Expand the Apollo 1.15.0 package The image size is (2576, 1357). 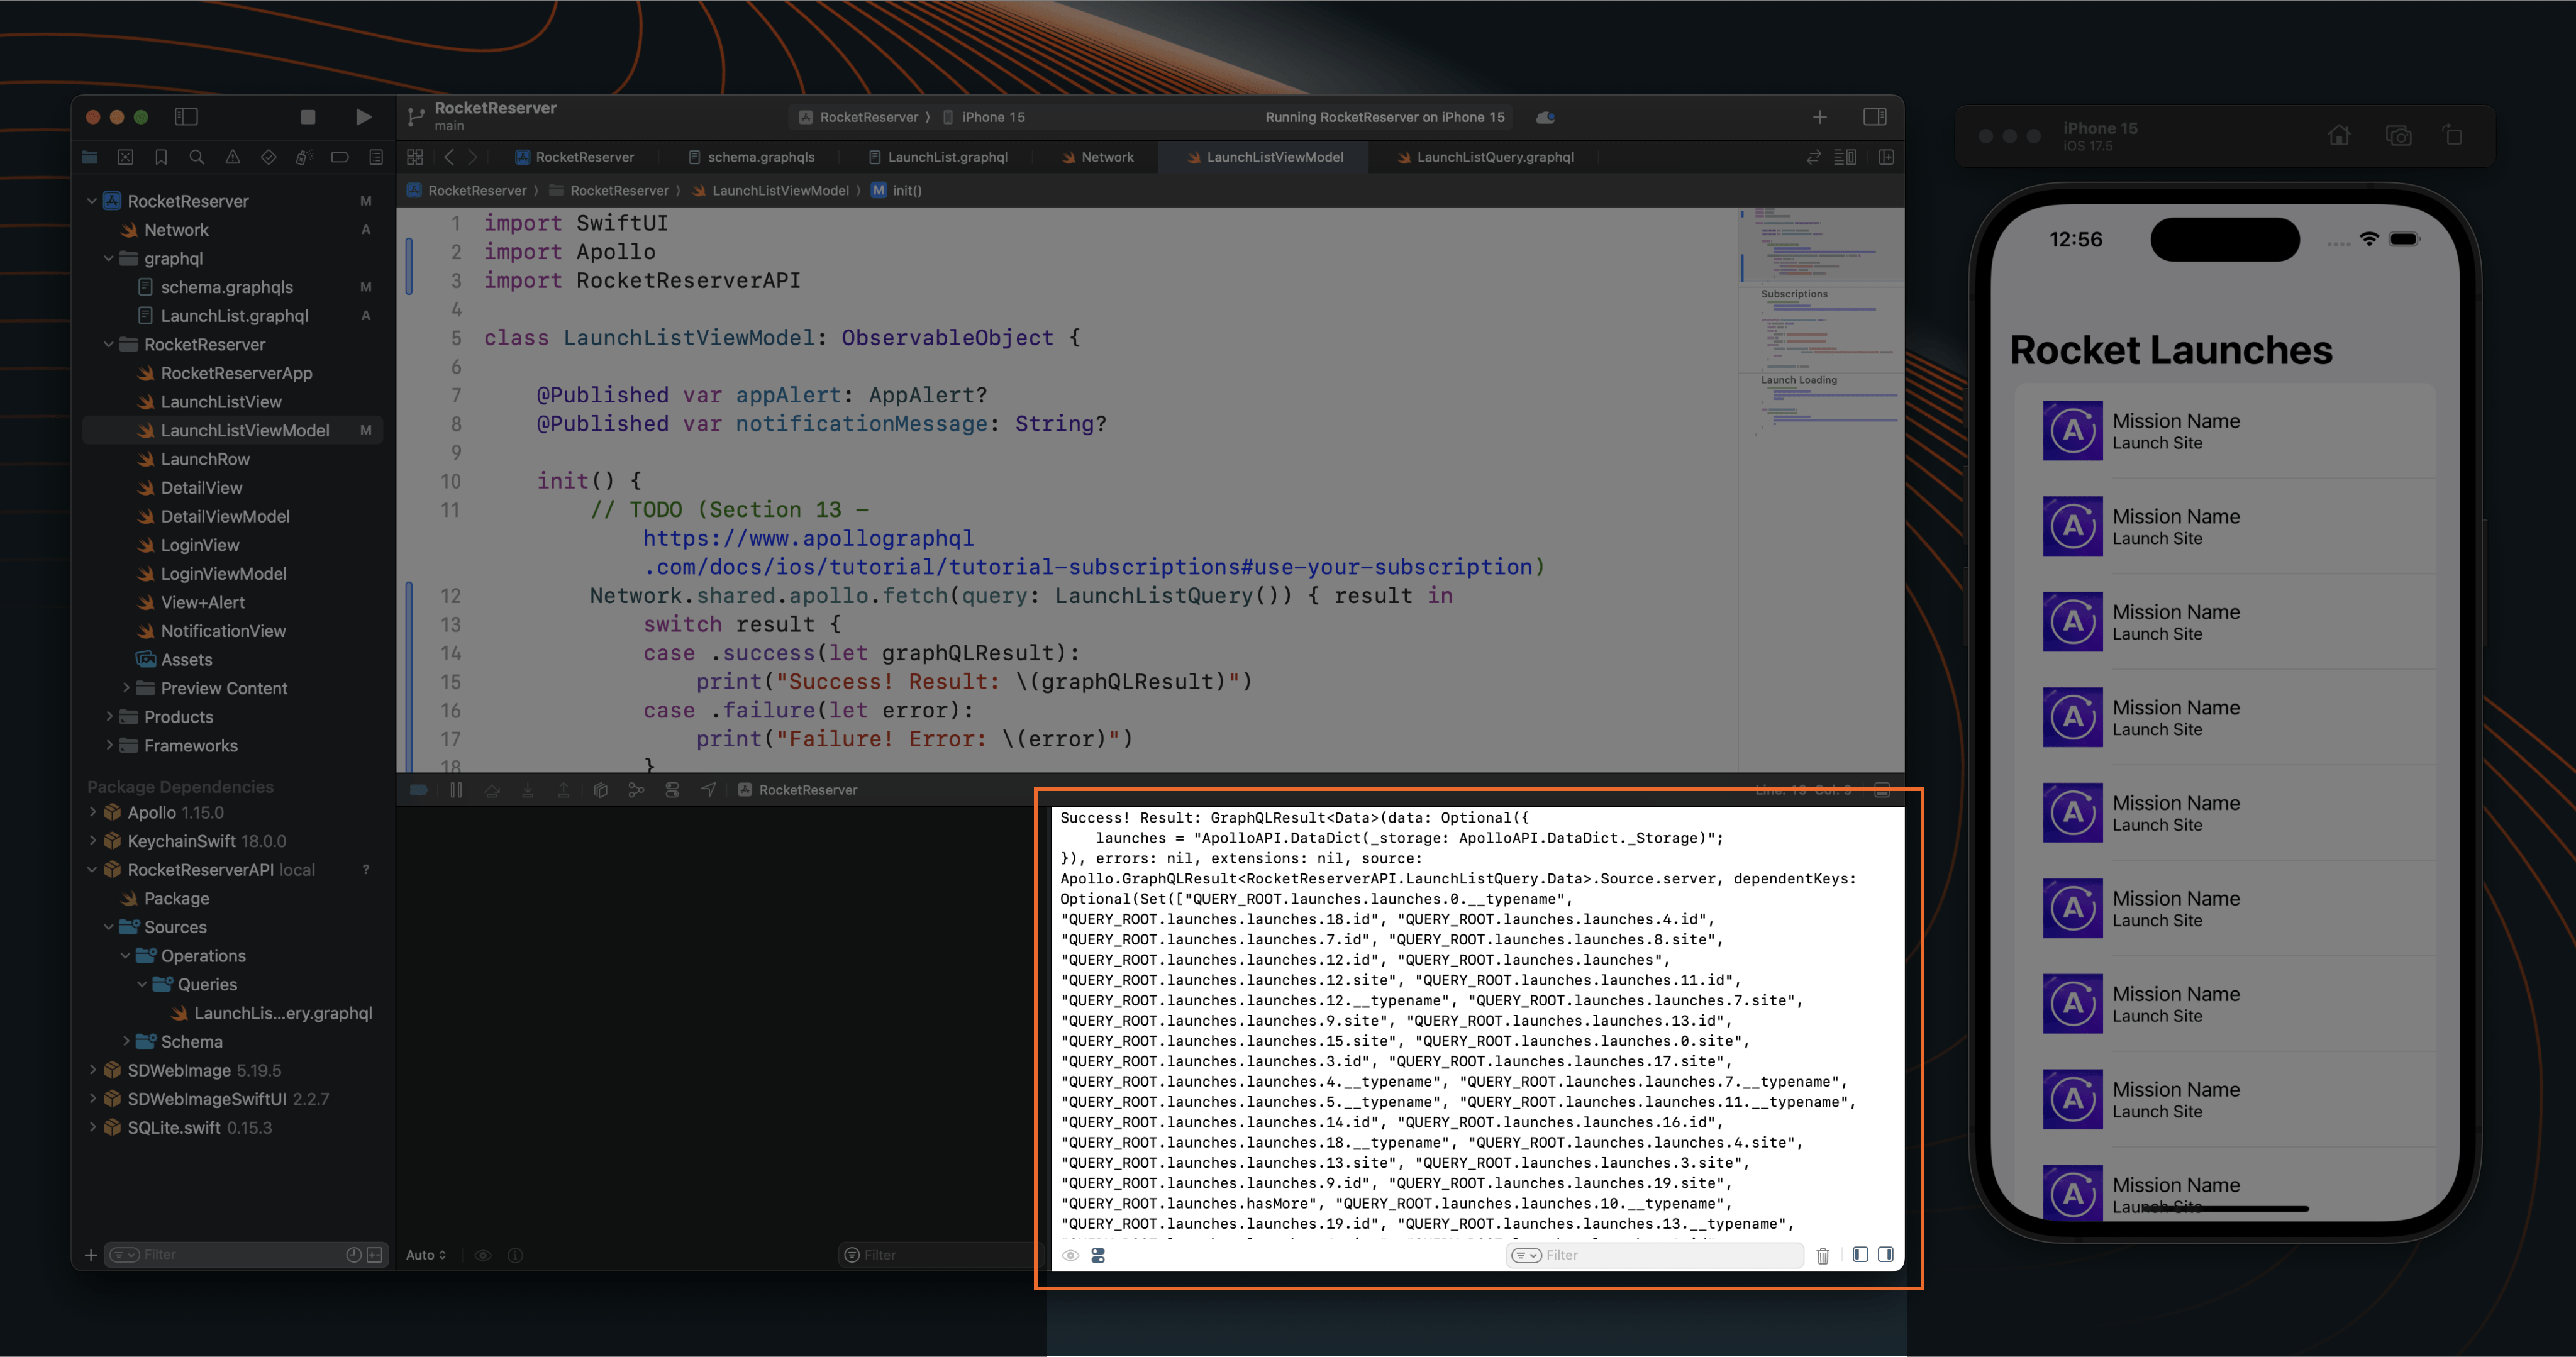tap(93, 812)
